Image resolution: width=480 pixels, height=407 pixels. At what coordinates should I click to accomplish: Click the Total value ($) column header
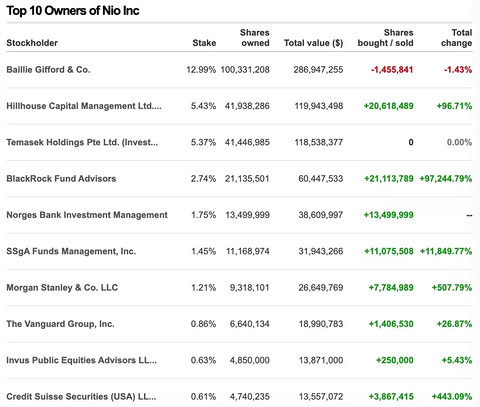(314, 43)
